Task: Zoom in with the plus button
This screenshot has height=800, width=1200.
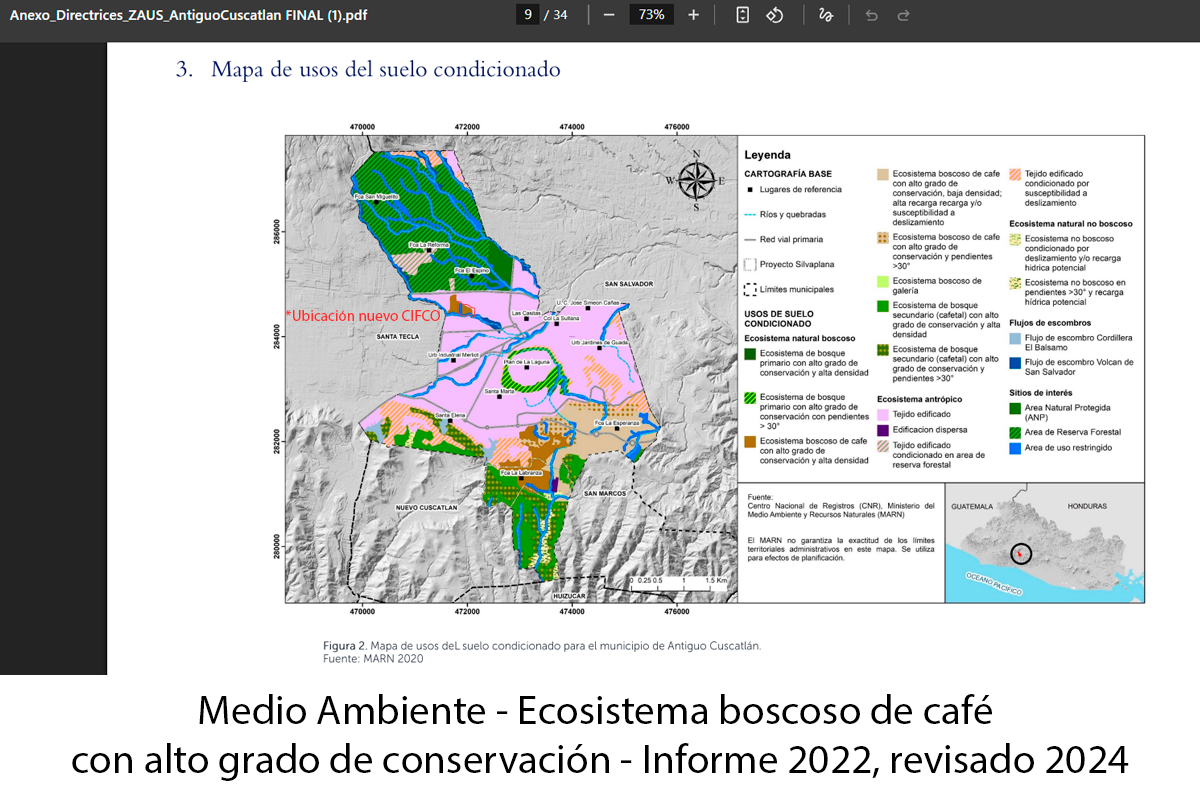Action: click(x=694, y=15)
